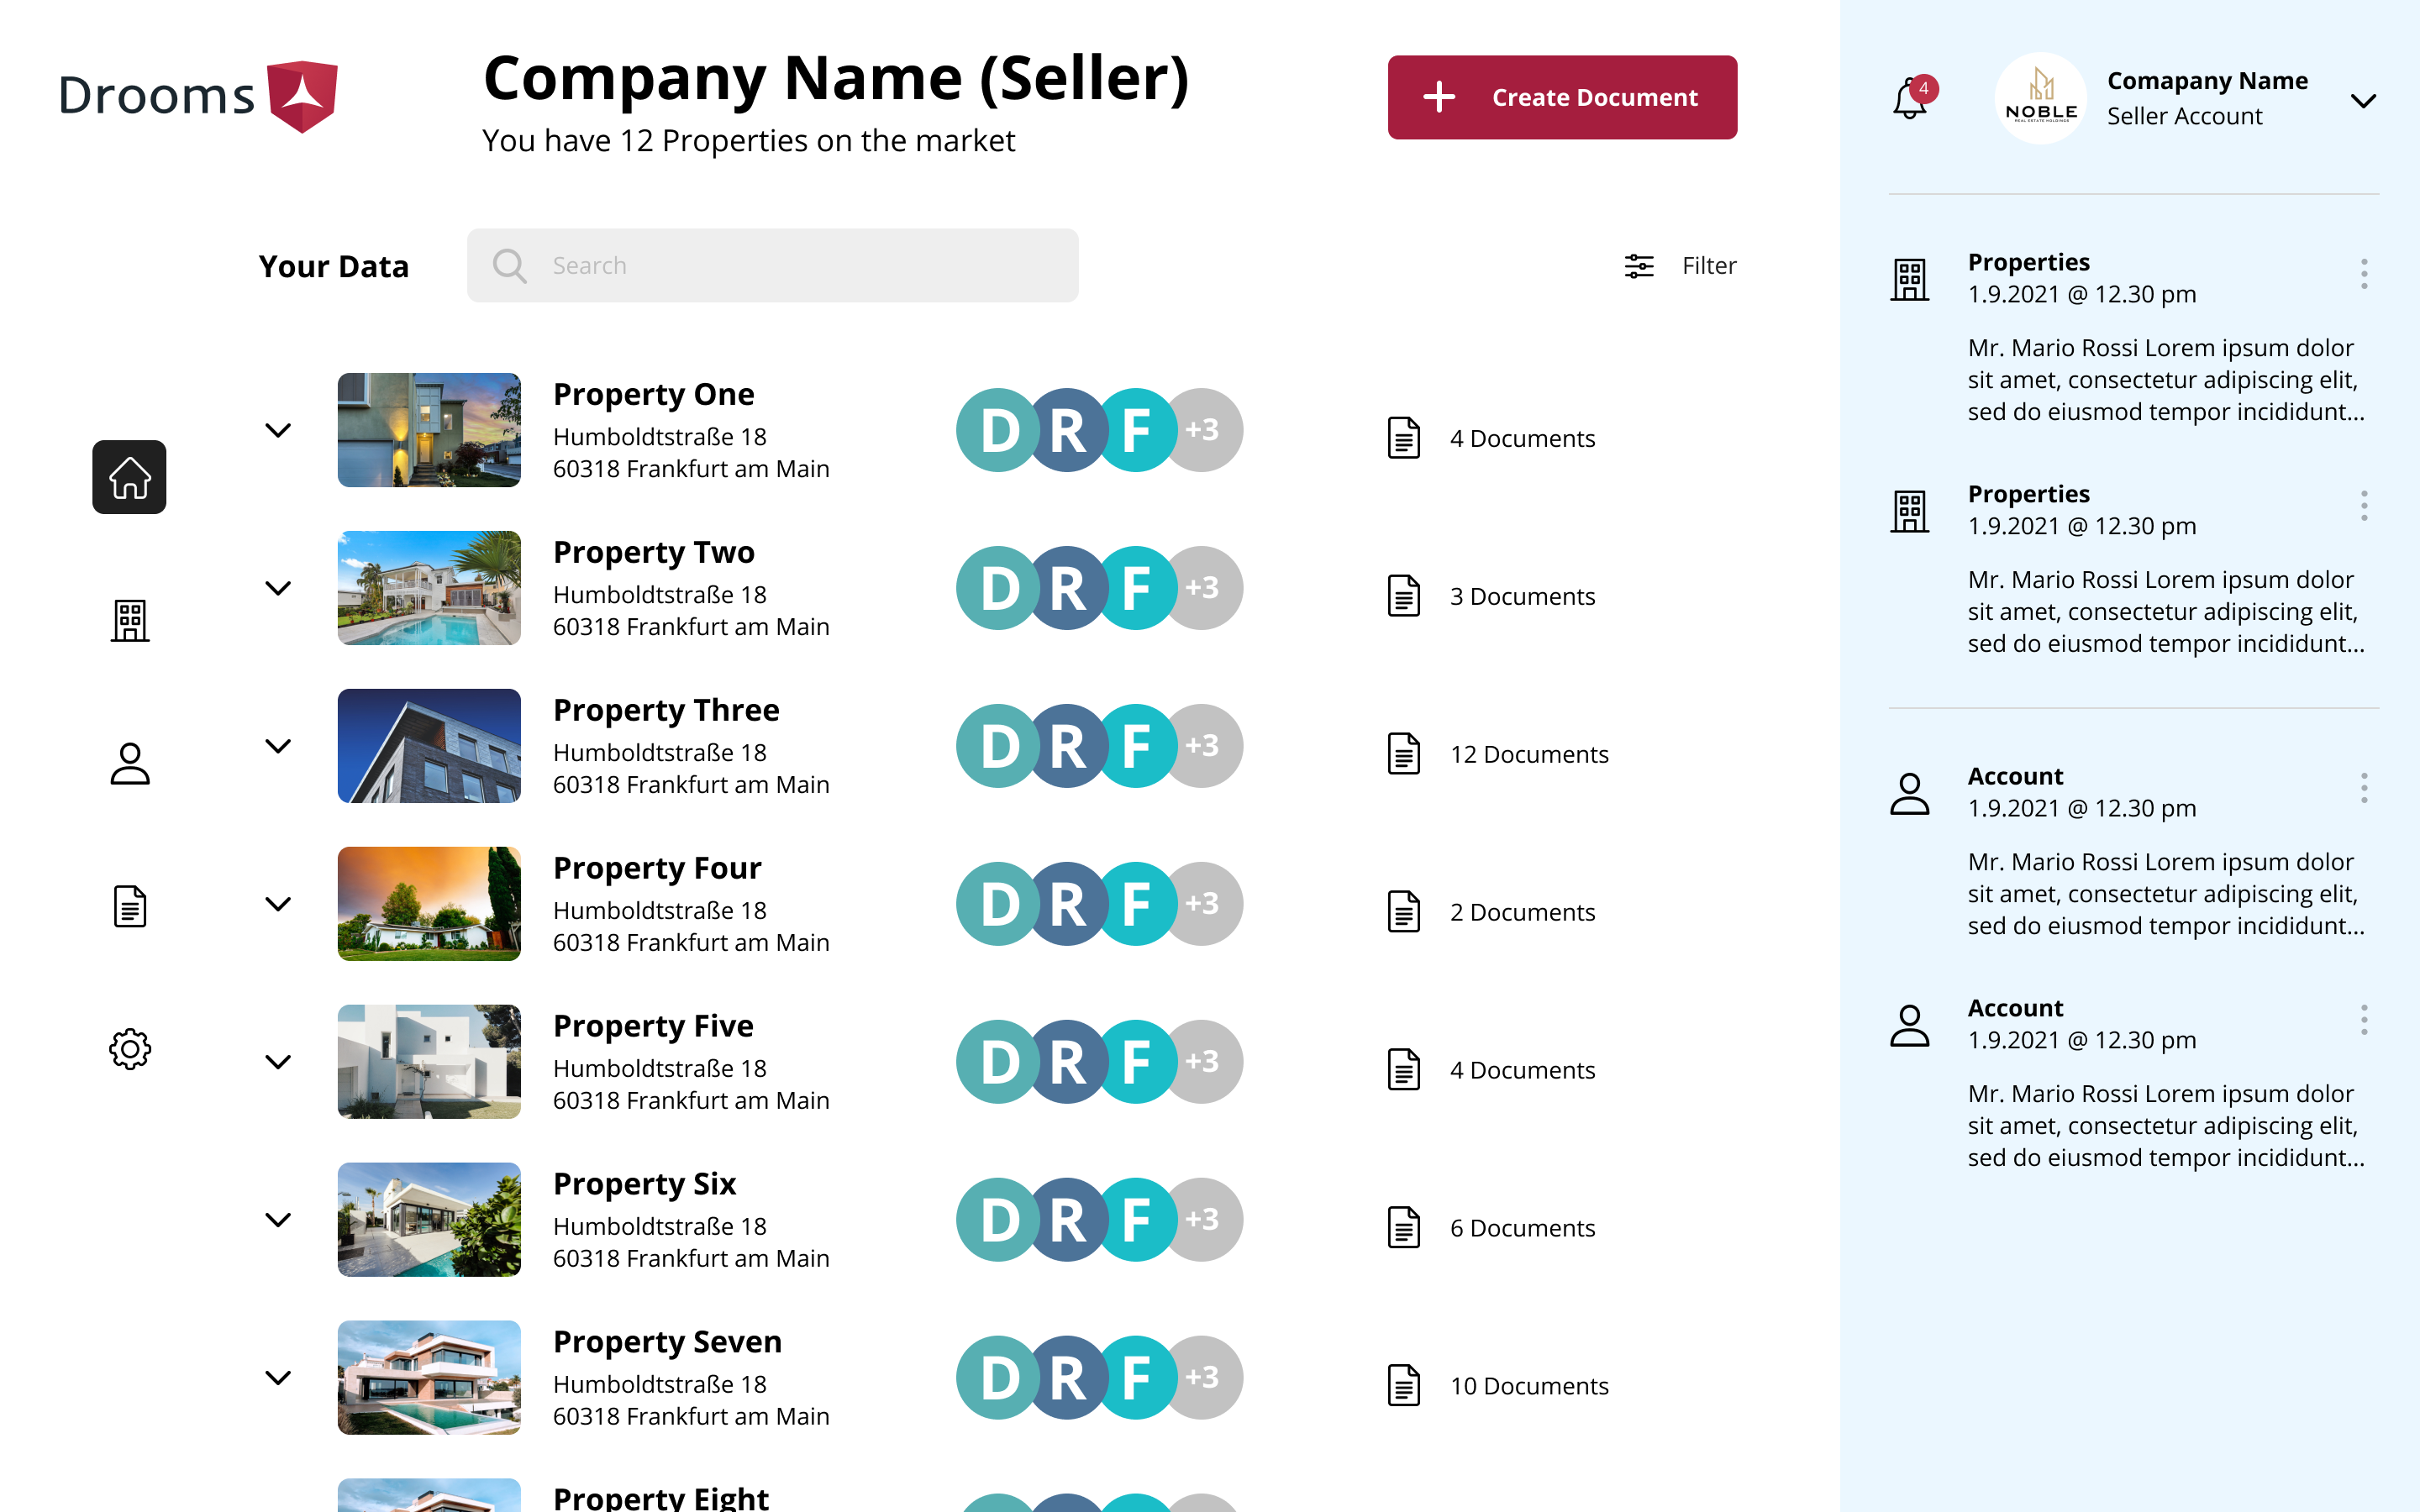The image size is (2420, 1512).
Task: Expand the Property Five row
Action: point(278,1062)
